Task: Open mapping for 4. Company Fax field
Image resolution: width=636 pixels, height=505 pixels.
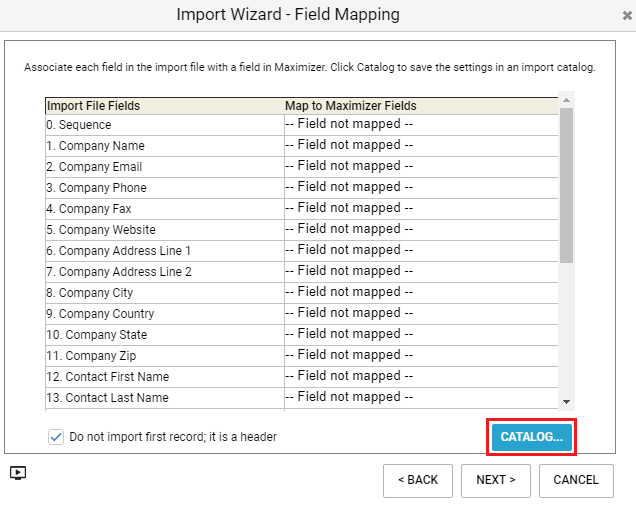Action: (x=421, y=208)
